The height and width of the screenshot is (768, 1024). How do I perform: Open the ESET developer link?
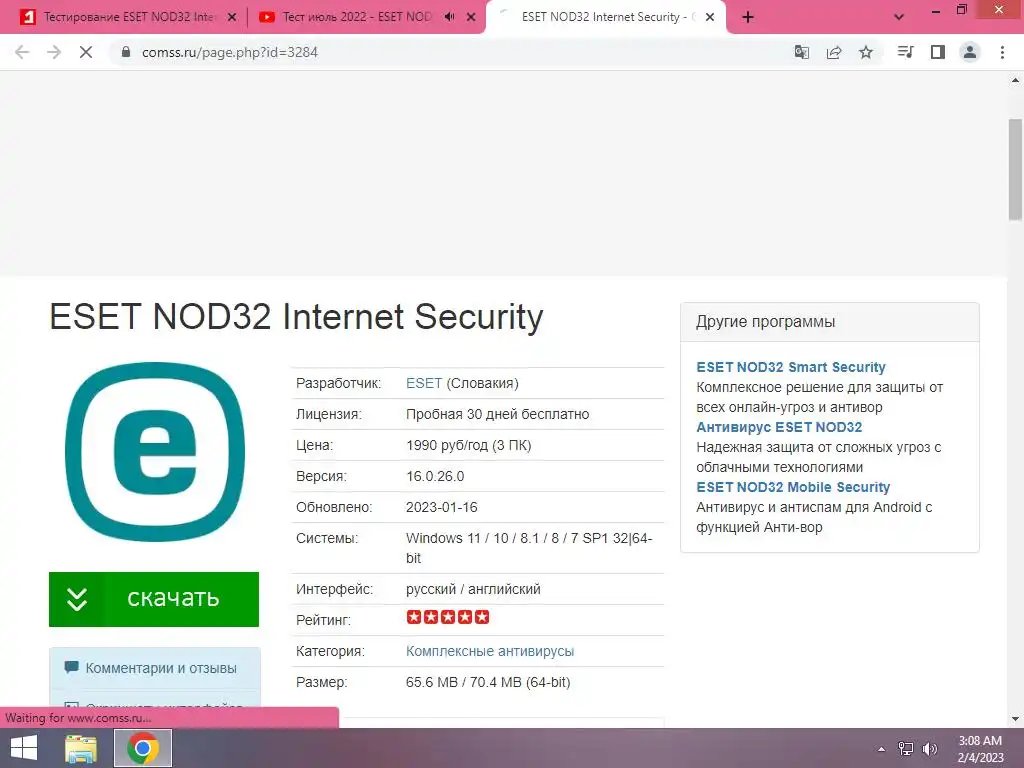pos(424,383)
